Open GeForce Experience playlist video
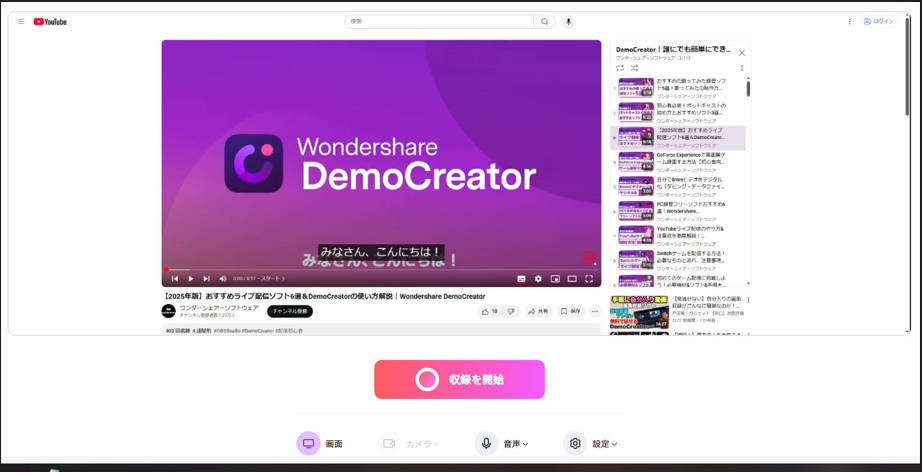This screenshot has height=472, width=922. pyautogui.click(x=678, y=163)
